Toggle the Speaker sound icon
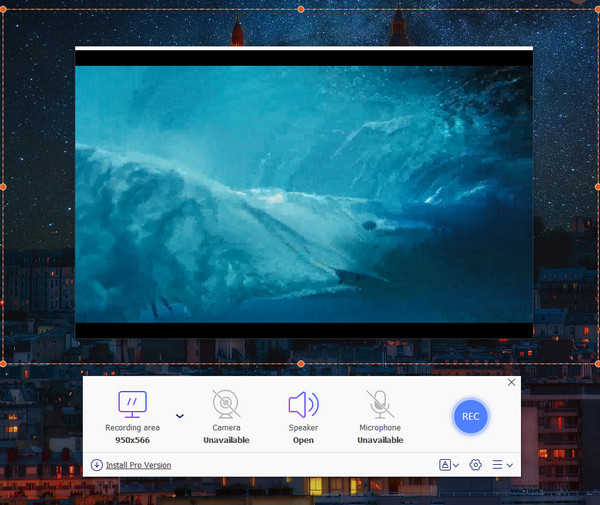 pyautogui.click(x=303, y=404)
